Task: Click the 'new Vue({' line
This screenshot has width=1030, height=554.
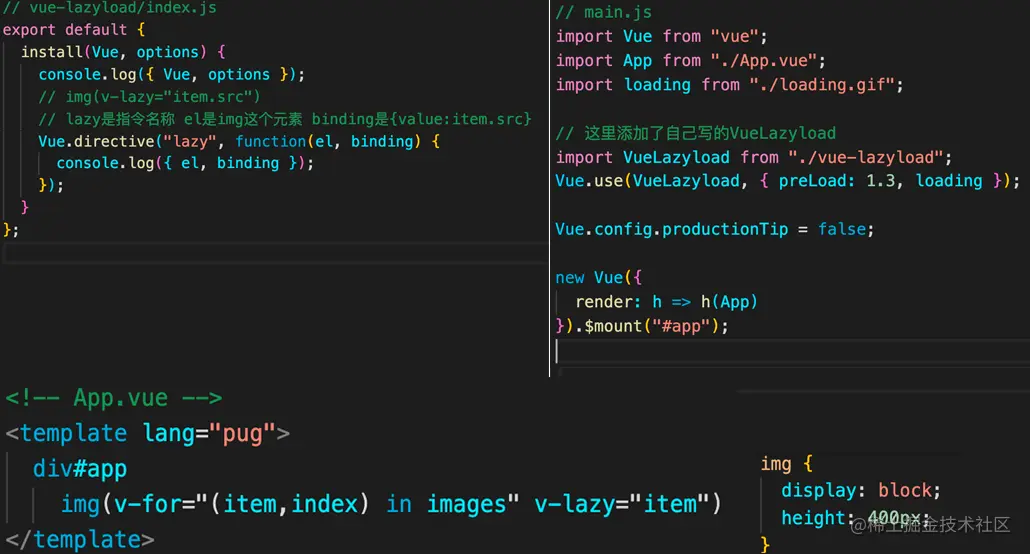Action: click(598, 277)
